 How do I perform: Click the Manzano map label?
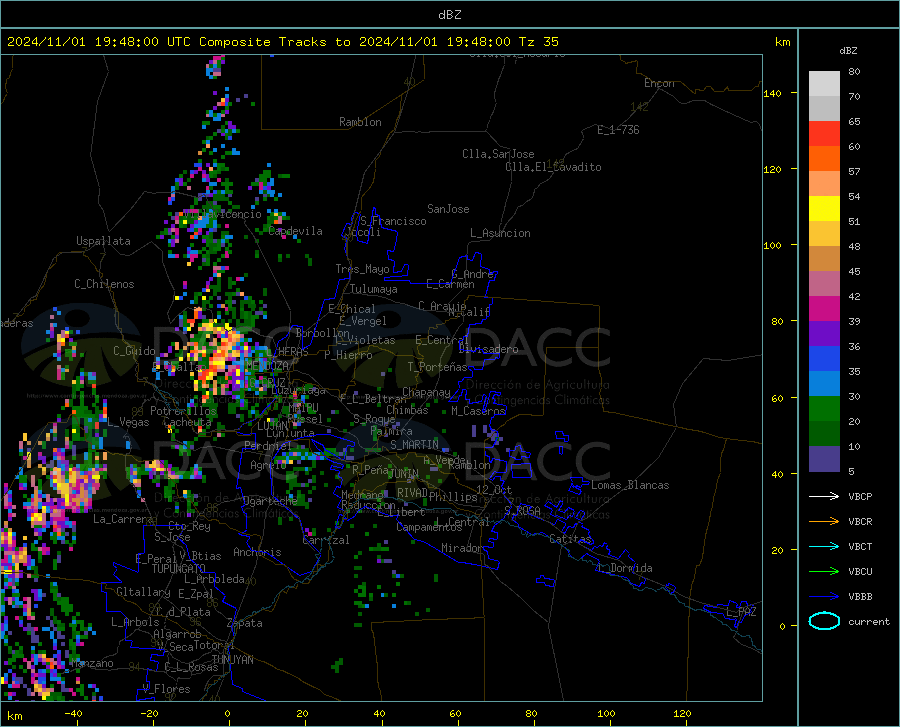pyautogui.click(x=92, y=663)
